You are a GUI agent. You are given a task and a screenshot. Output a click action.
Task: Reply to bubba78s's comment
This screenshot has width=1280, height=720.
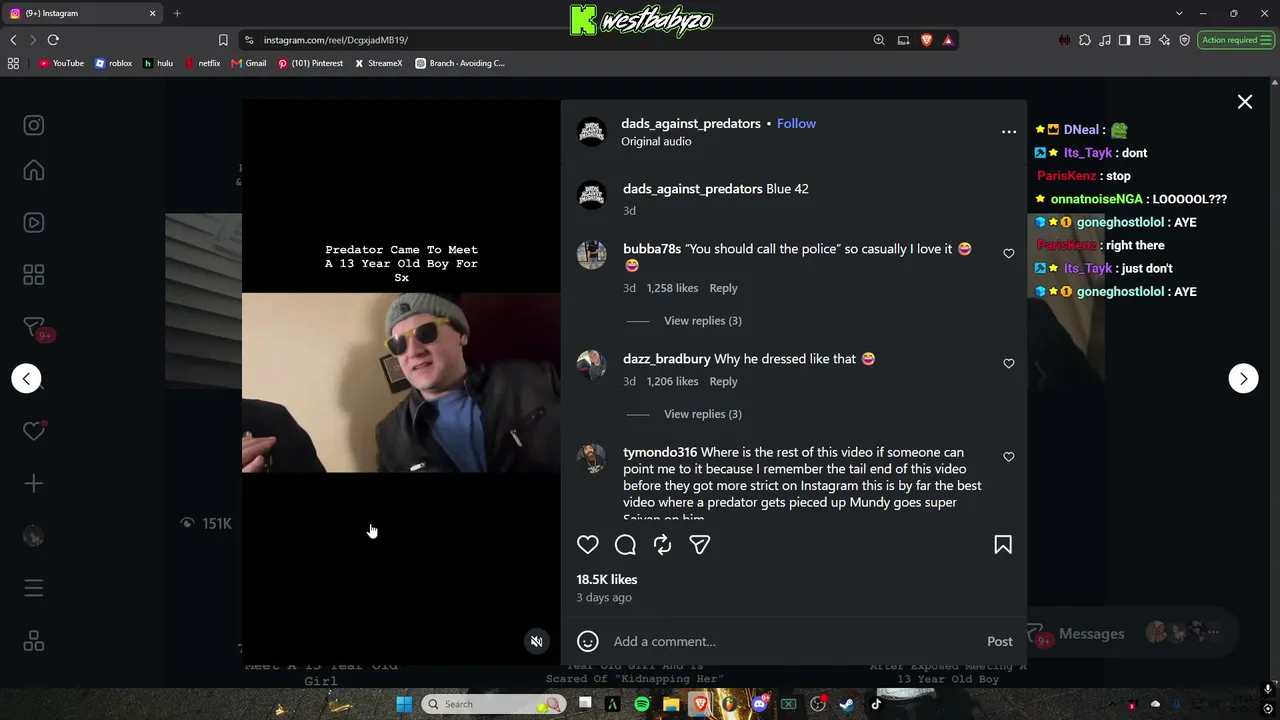coord(723,288)
